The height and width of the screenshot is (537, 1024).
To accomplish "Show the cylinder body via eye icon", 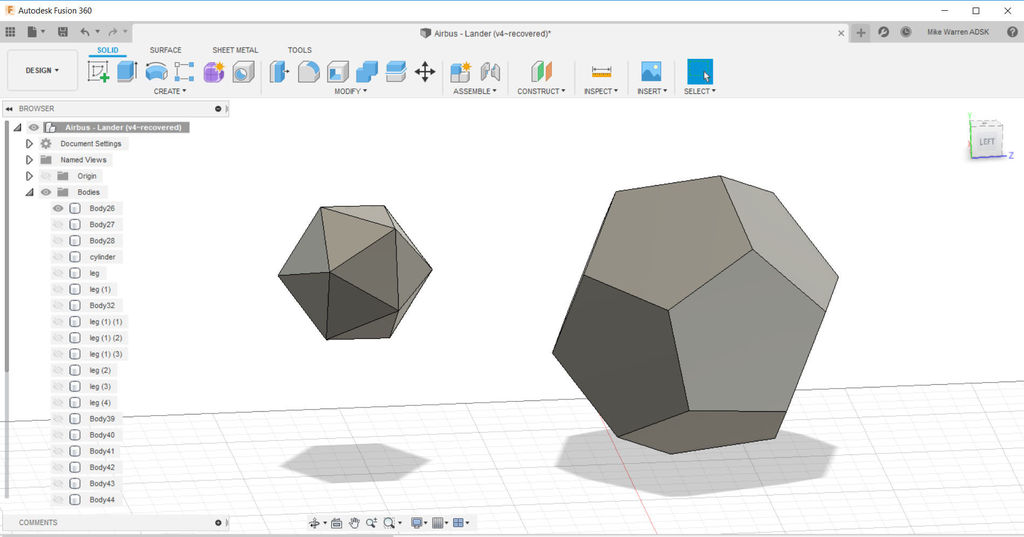I will 58,257.
